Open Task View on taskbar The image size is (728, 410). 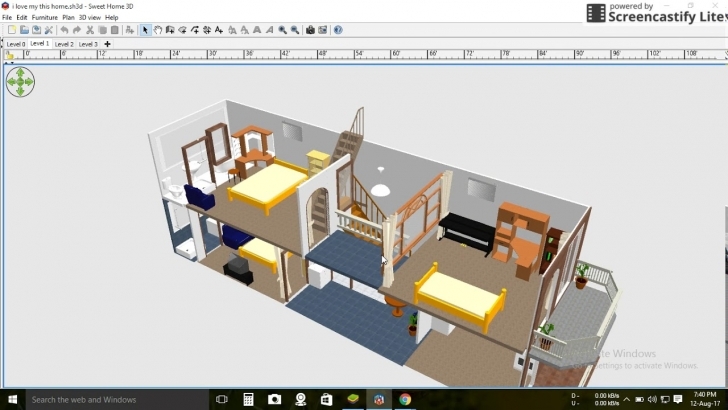coord(222,399)
